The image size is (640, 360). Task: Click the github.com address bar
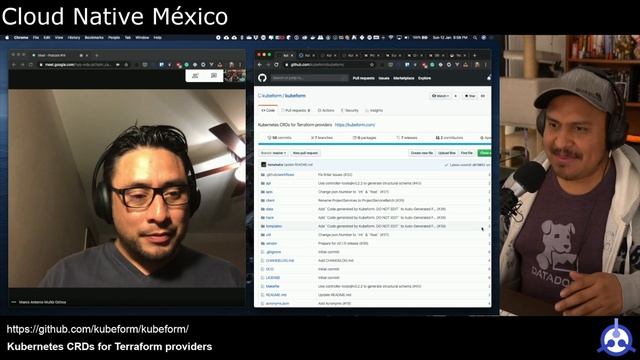tap(330, 64)
